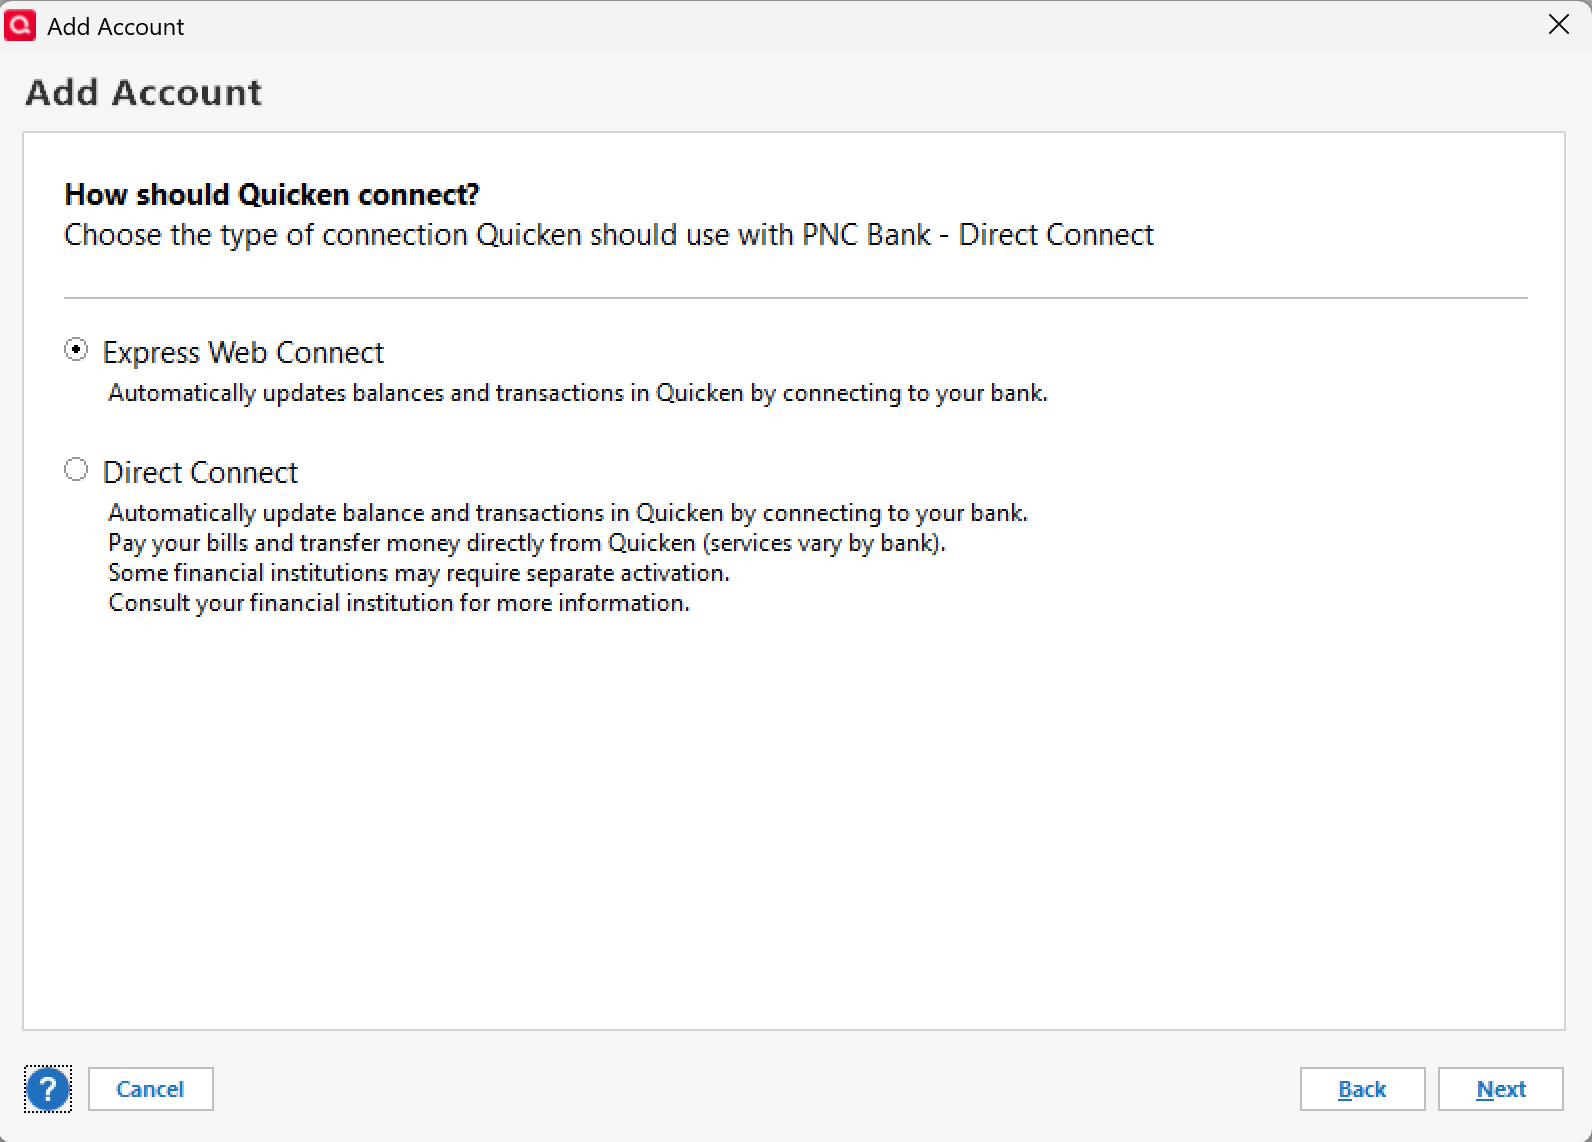The width and height of the screenshot is (1592, 1142).
Task: Click the large Add Account page heading
Action: [x=144, y=93]
